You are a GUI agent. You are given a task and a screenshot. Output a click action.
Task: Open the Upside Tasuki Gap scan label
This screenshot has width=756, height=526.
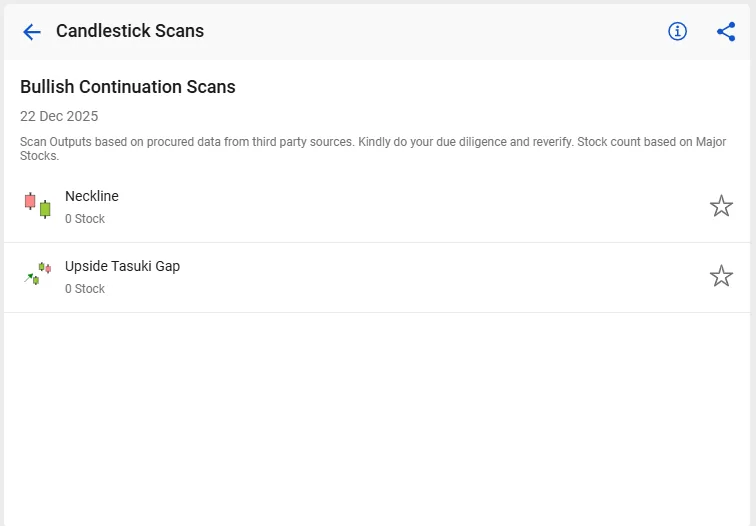[x=122, y=266]
